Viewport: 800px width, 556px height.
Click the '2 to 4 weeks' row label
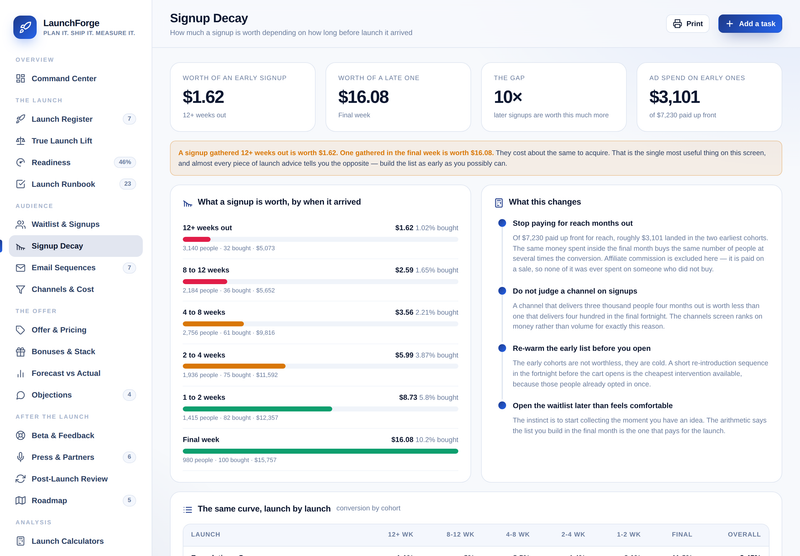point(204,356)
